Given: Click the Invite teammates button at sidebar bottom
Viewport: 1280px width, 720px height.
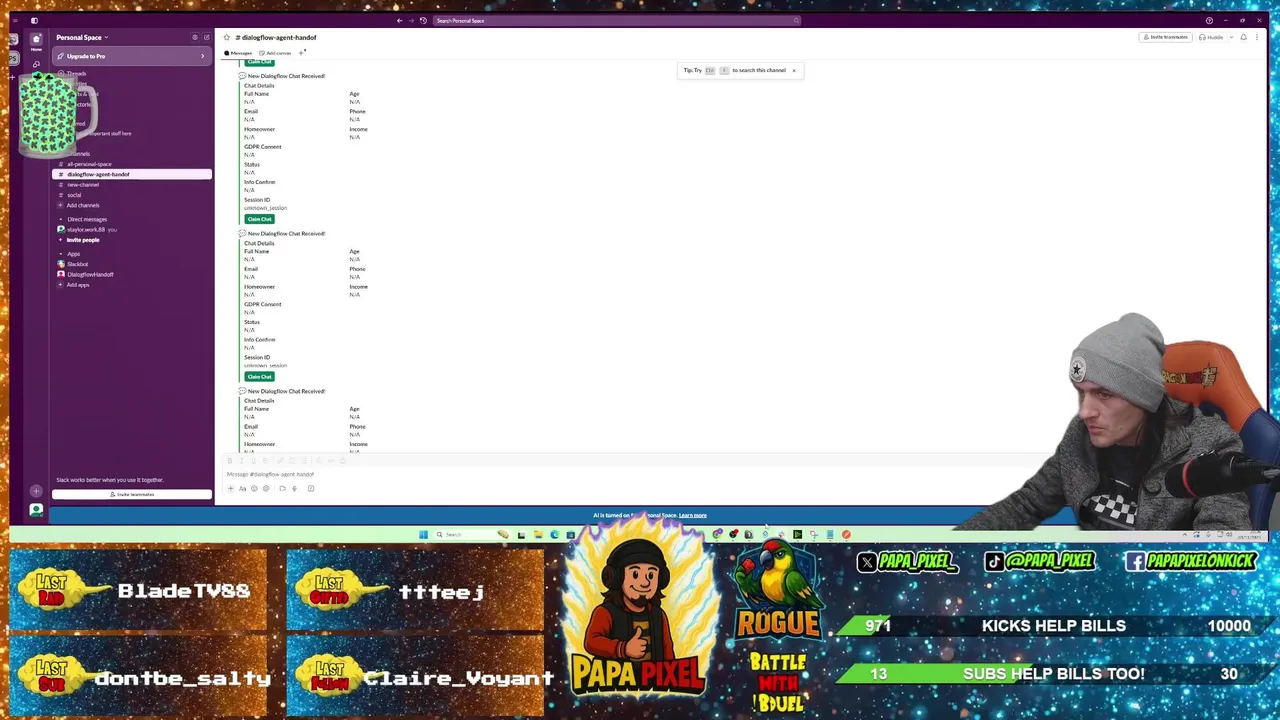Looking at the screenshot, I should pos(132,494).
